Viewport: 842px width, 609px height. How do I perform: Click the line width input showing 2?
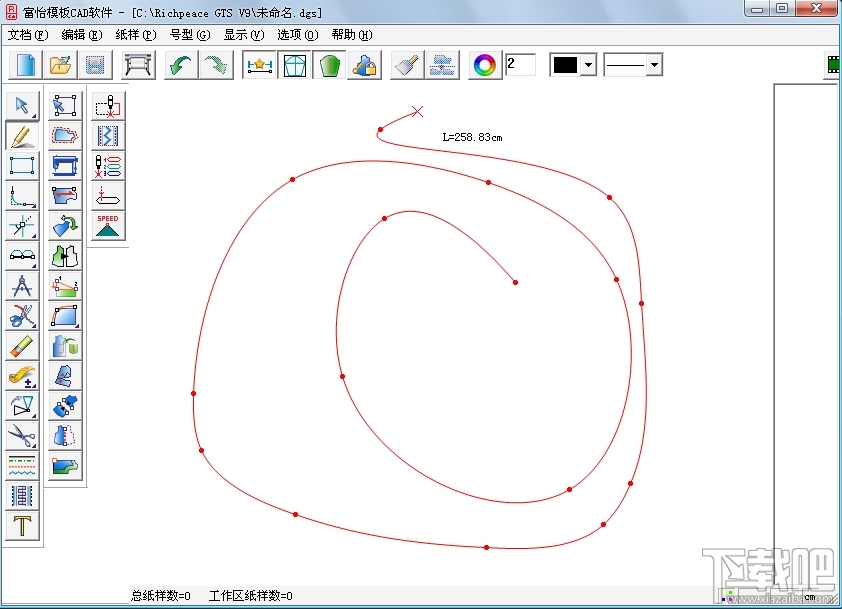pyautogui.click(x=520, y=64)
